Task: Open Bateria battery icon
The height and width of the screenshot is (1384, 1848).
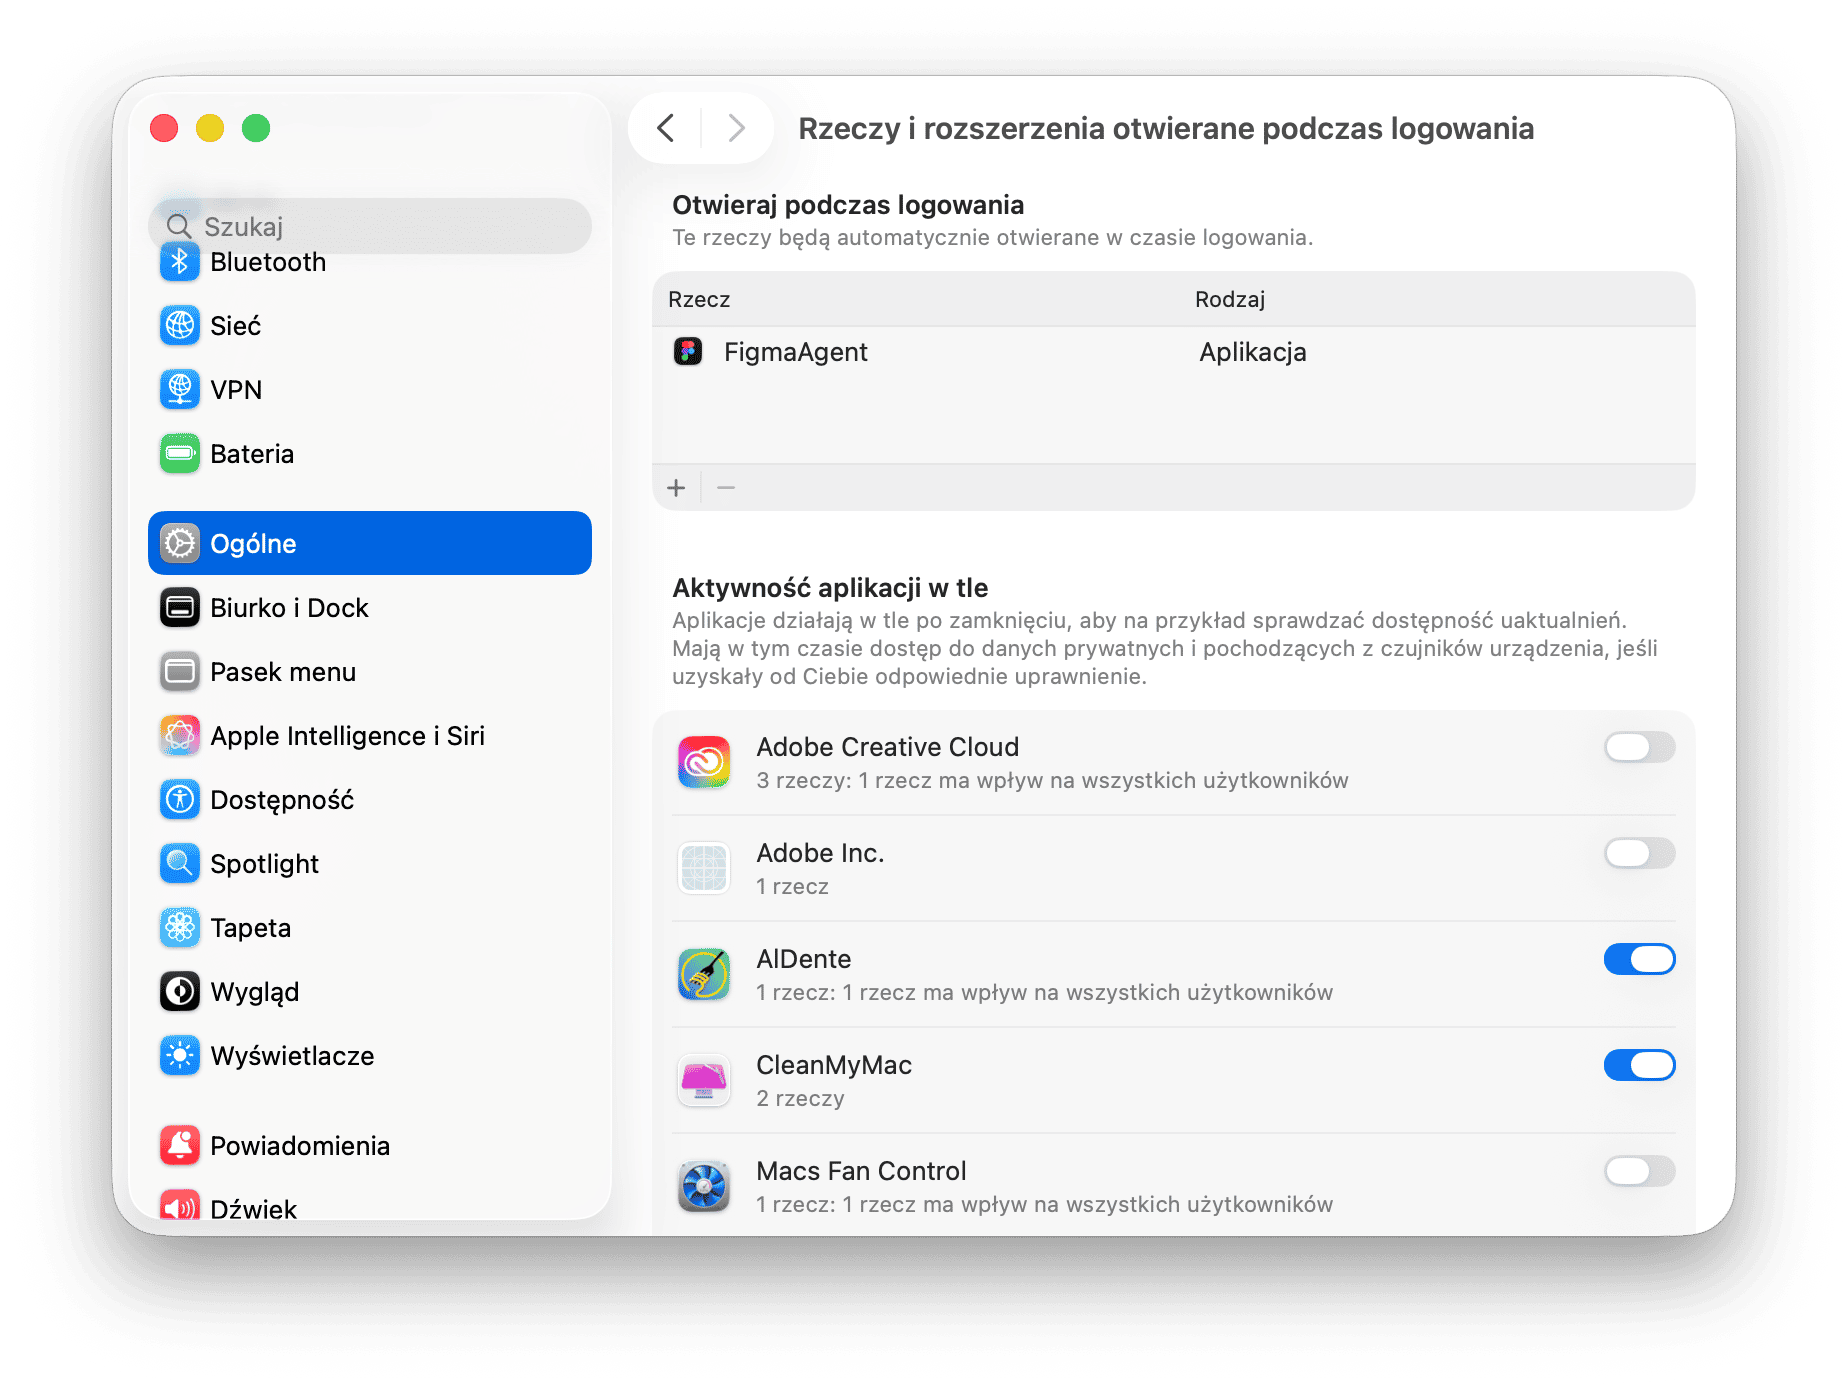Action: point(180,454)
